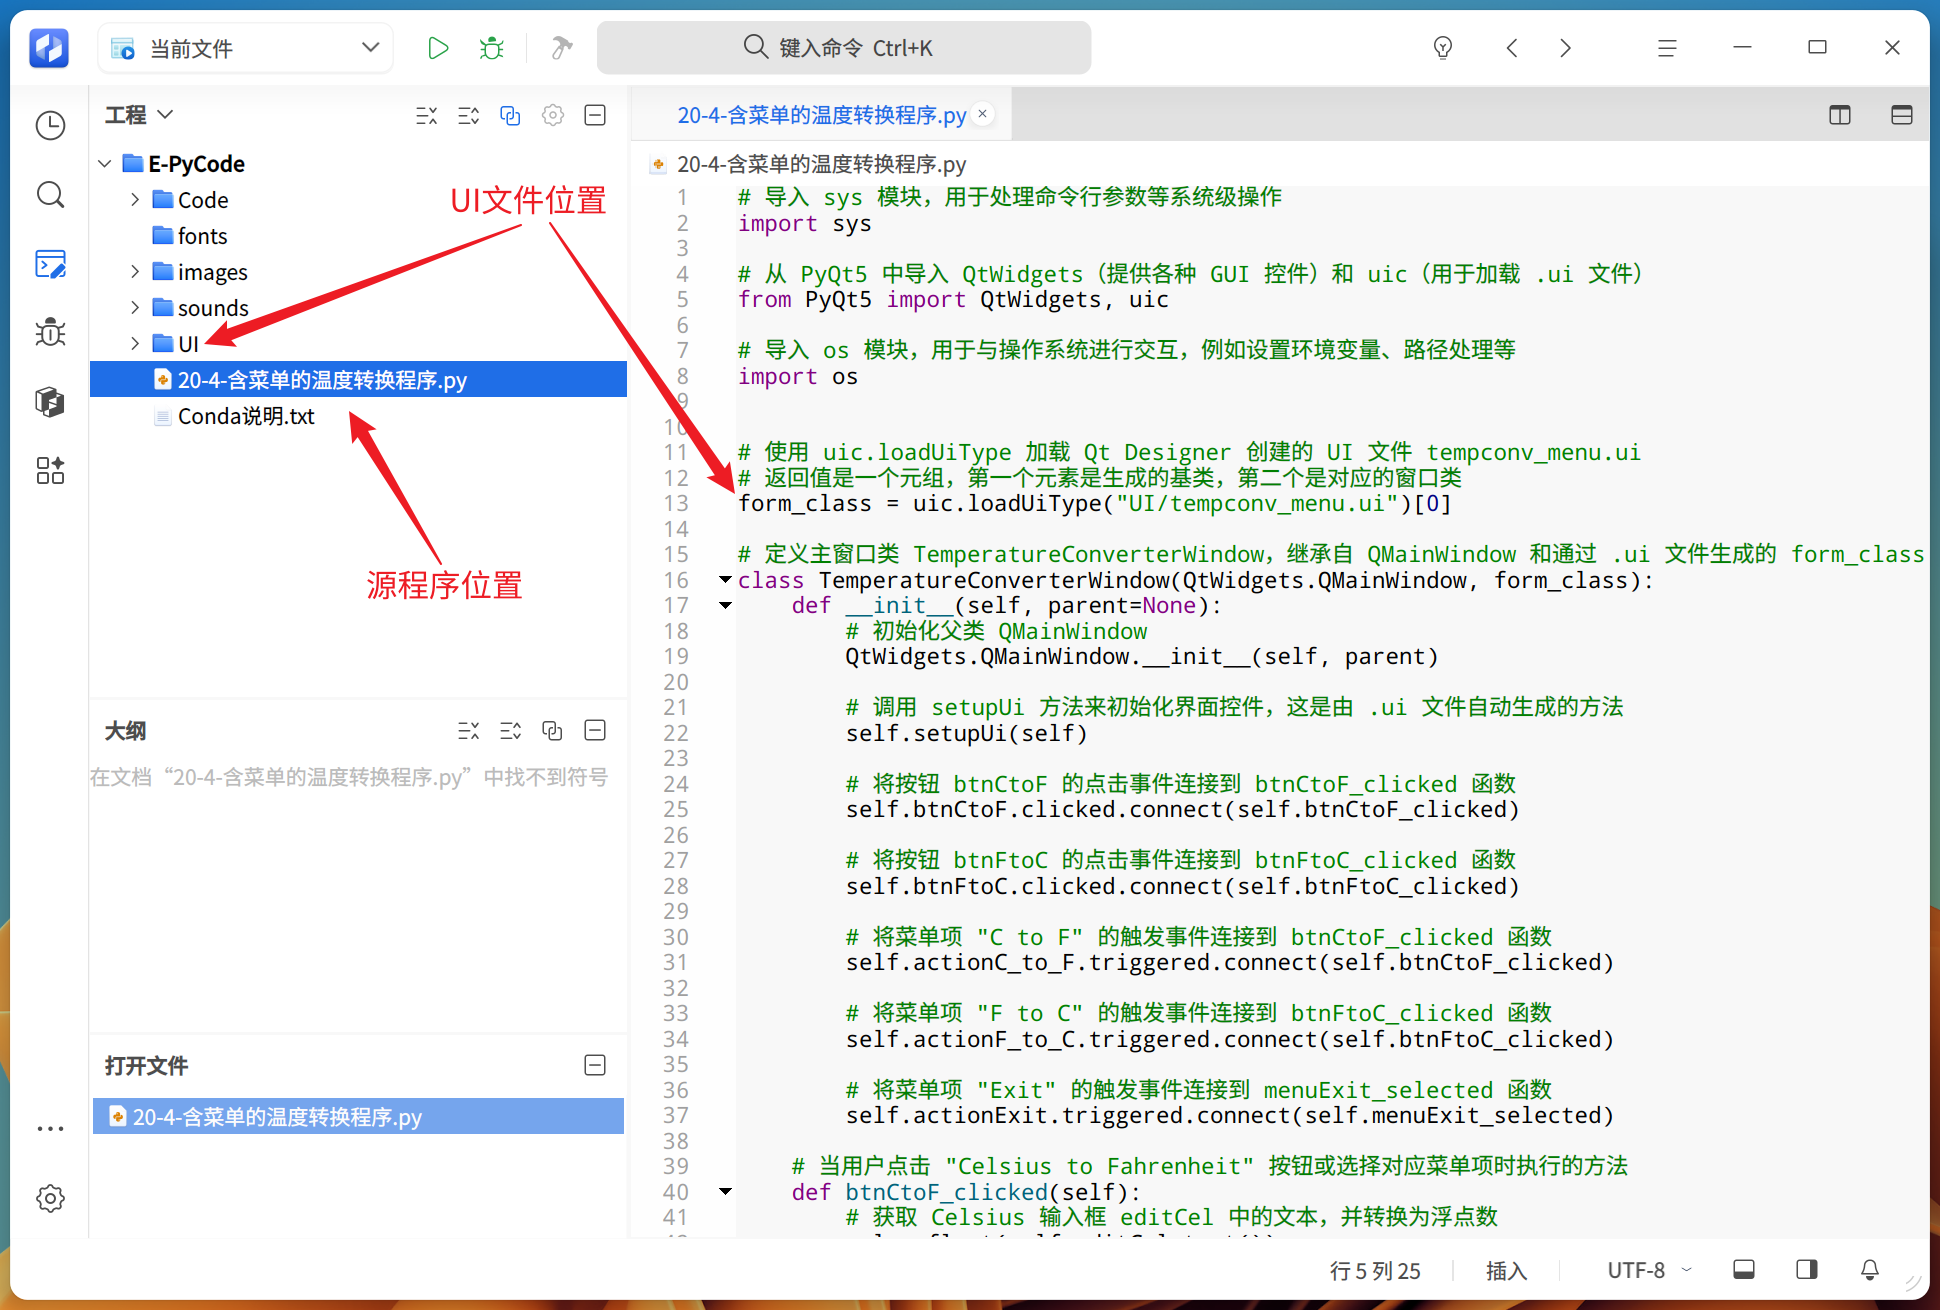1940x1310 pixels.
Task: Open recent history clock sidebar icon
Action: point(50,126)
